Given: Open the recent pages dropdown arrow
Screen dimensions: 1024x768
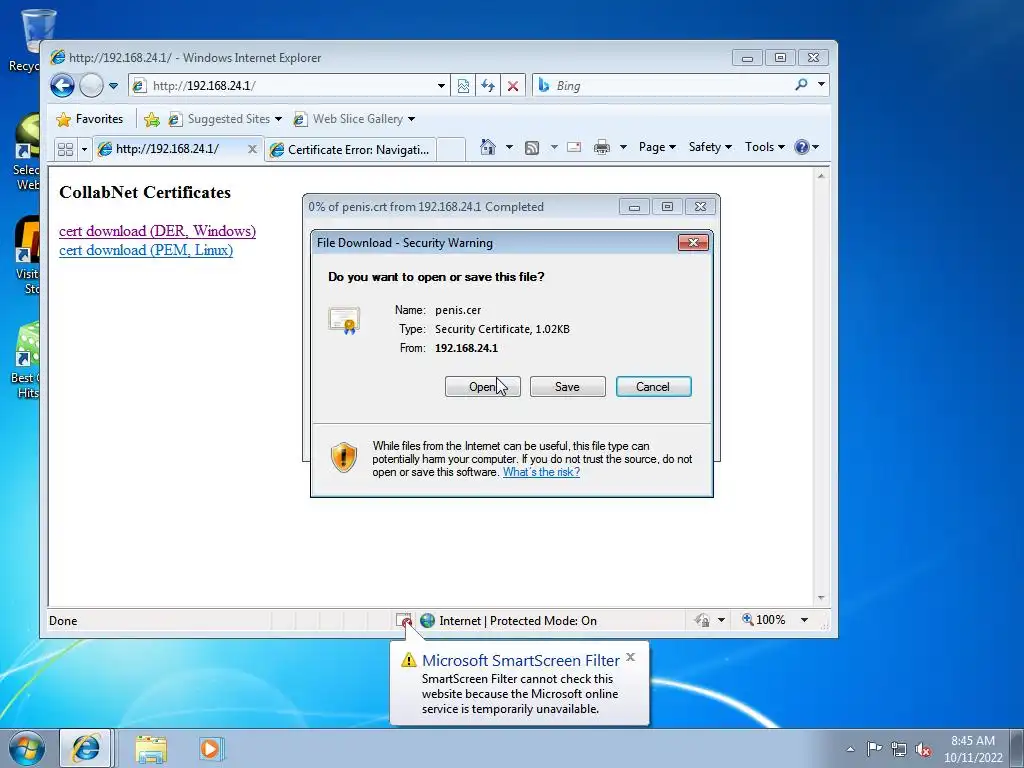Looking at the screenshot, I should 113,86.
